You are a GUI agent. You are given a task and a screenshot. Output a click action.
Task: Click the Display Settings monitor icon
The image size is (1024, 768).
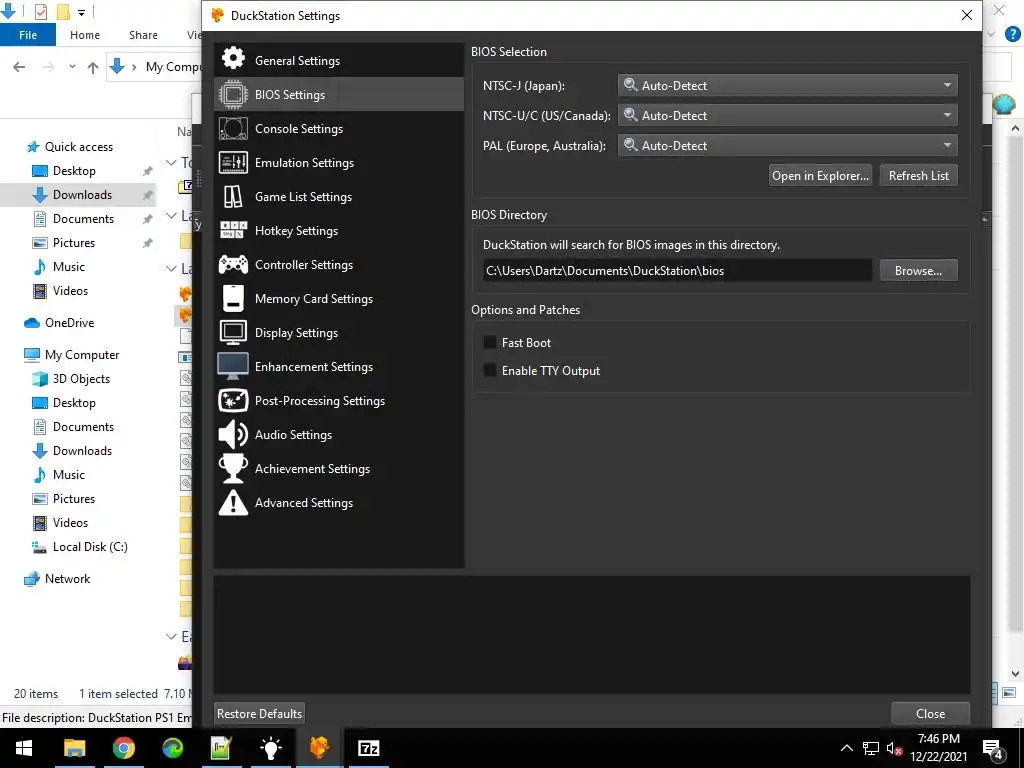tap(233, 332)
